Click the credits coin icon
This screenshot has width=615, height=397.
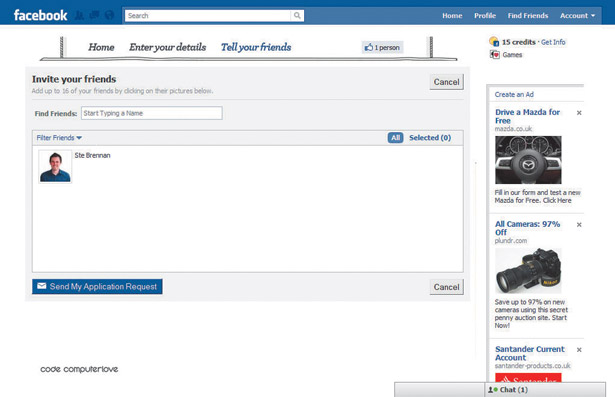pyautogui.click(x=494, y=42)
